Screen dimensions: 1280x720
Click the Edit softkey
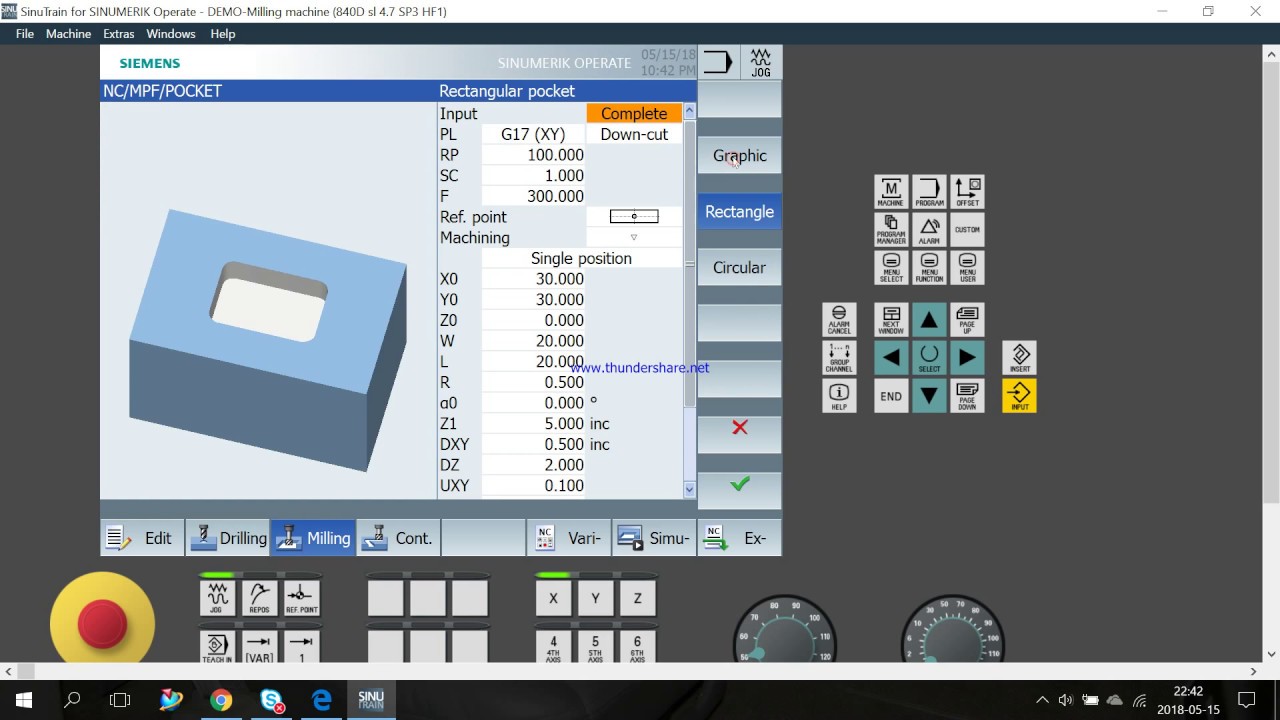pos(142,538)
